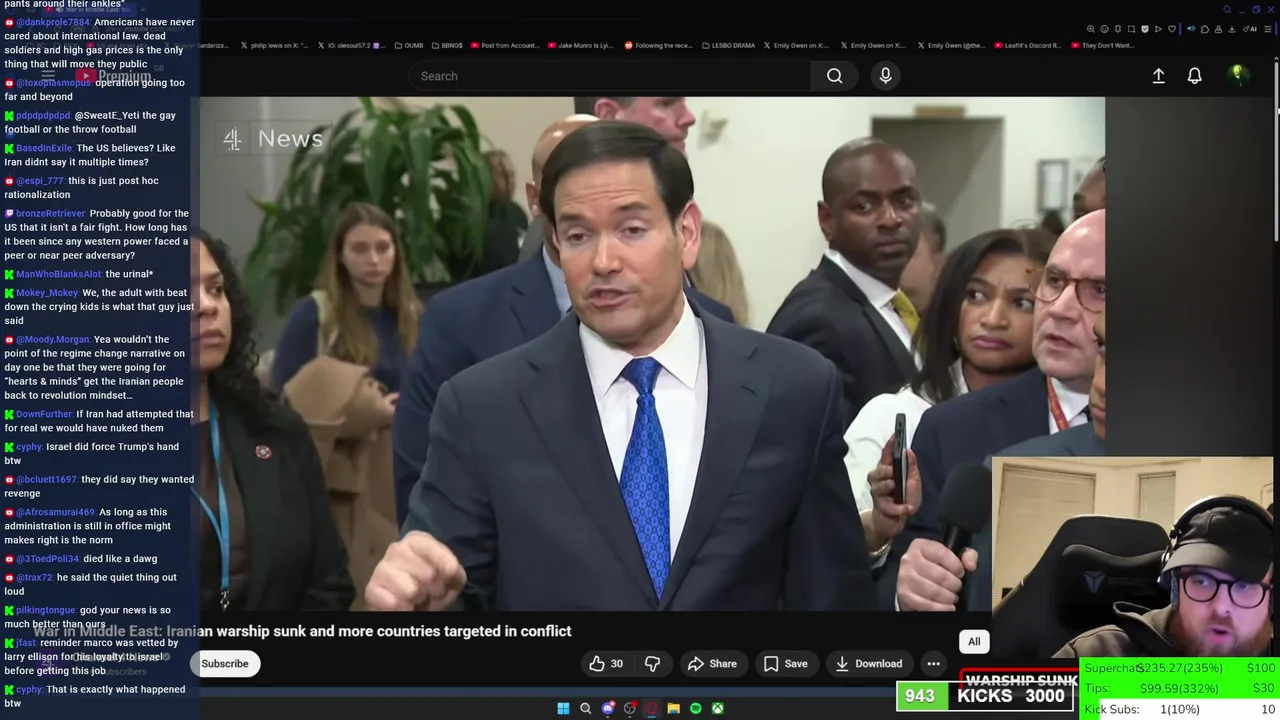The image size is (1280, 720).
Task: Click the like count '30'
Action: [x=616, y=664]
